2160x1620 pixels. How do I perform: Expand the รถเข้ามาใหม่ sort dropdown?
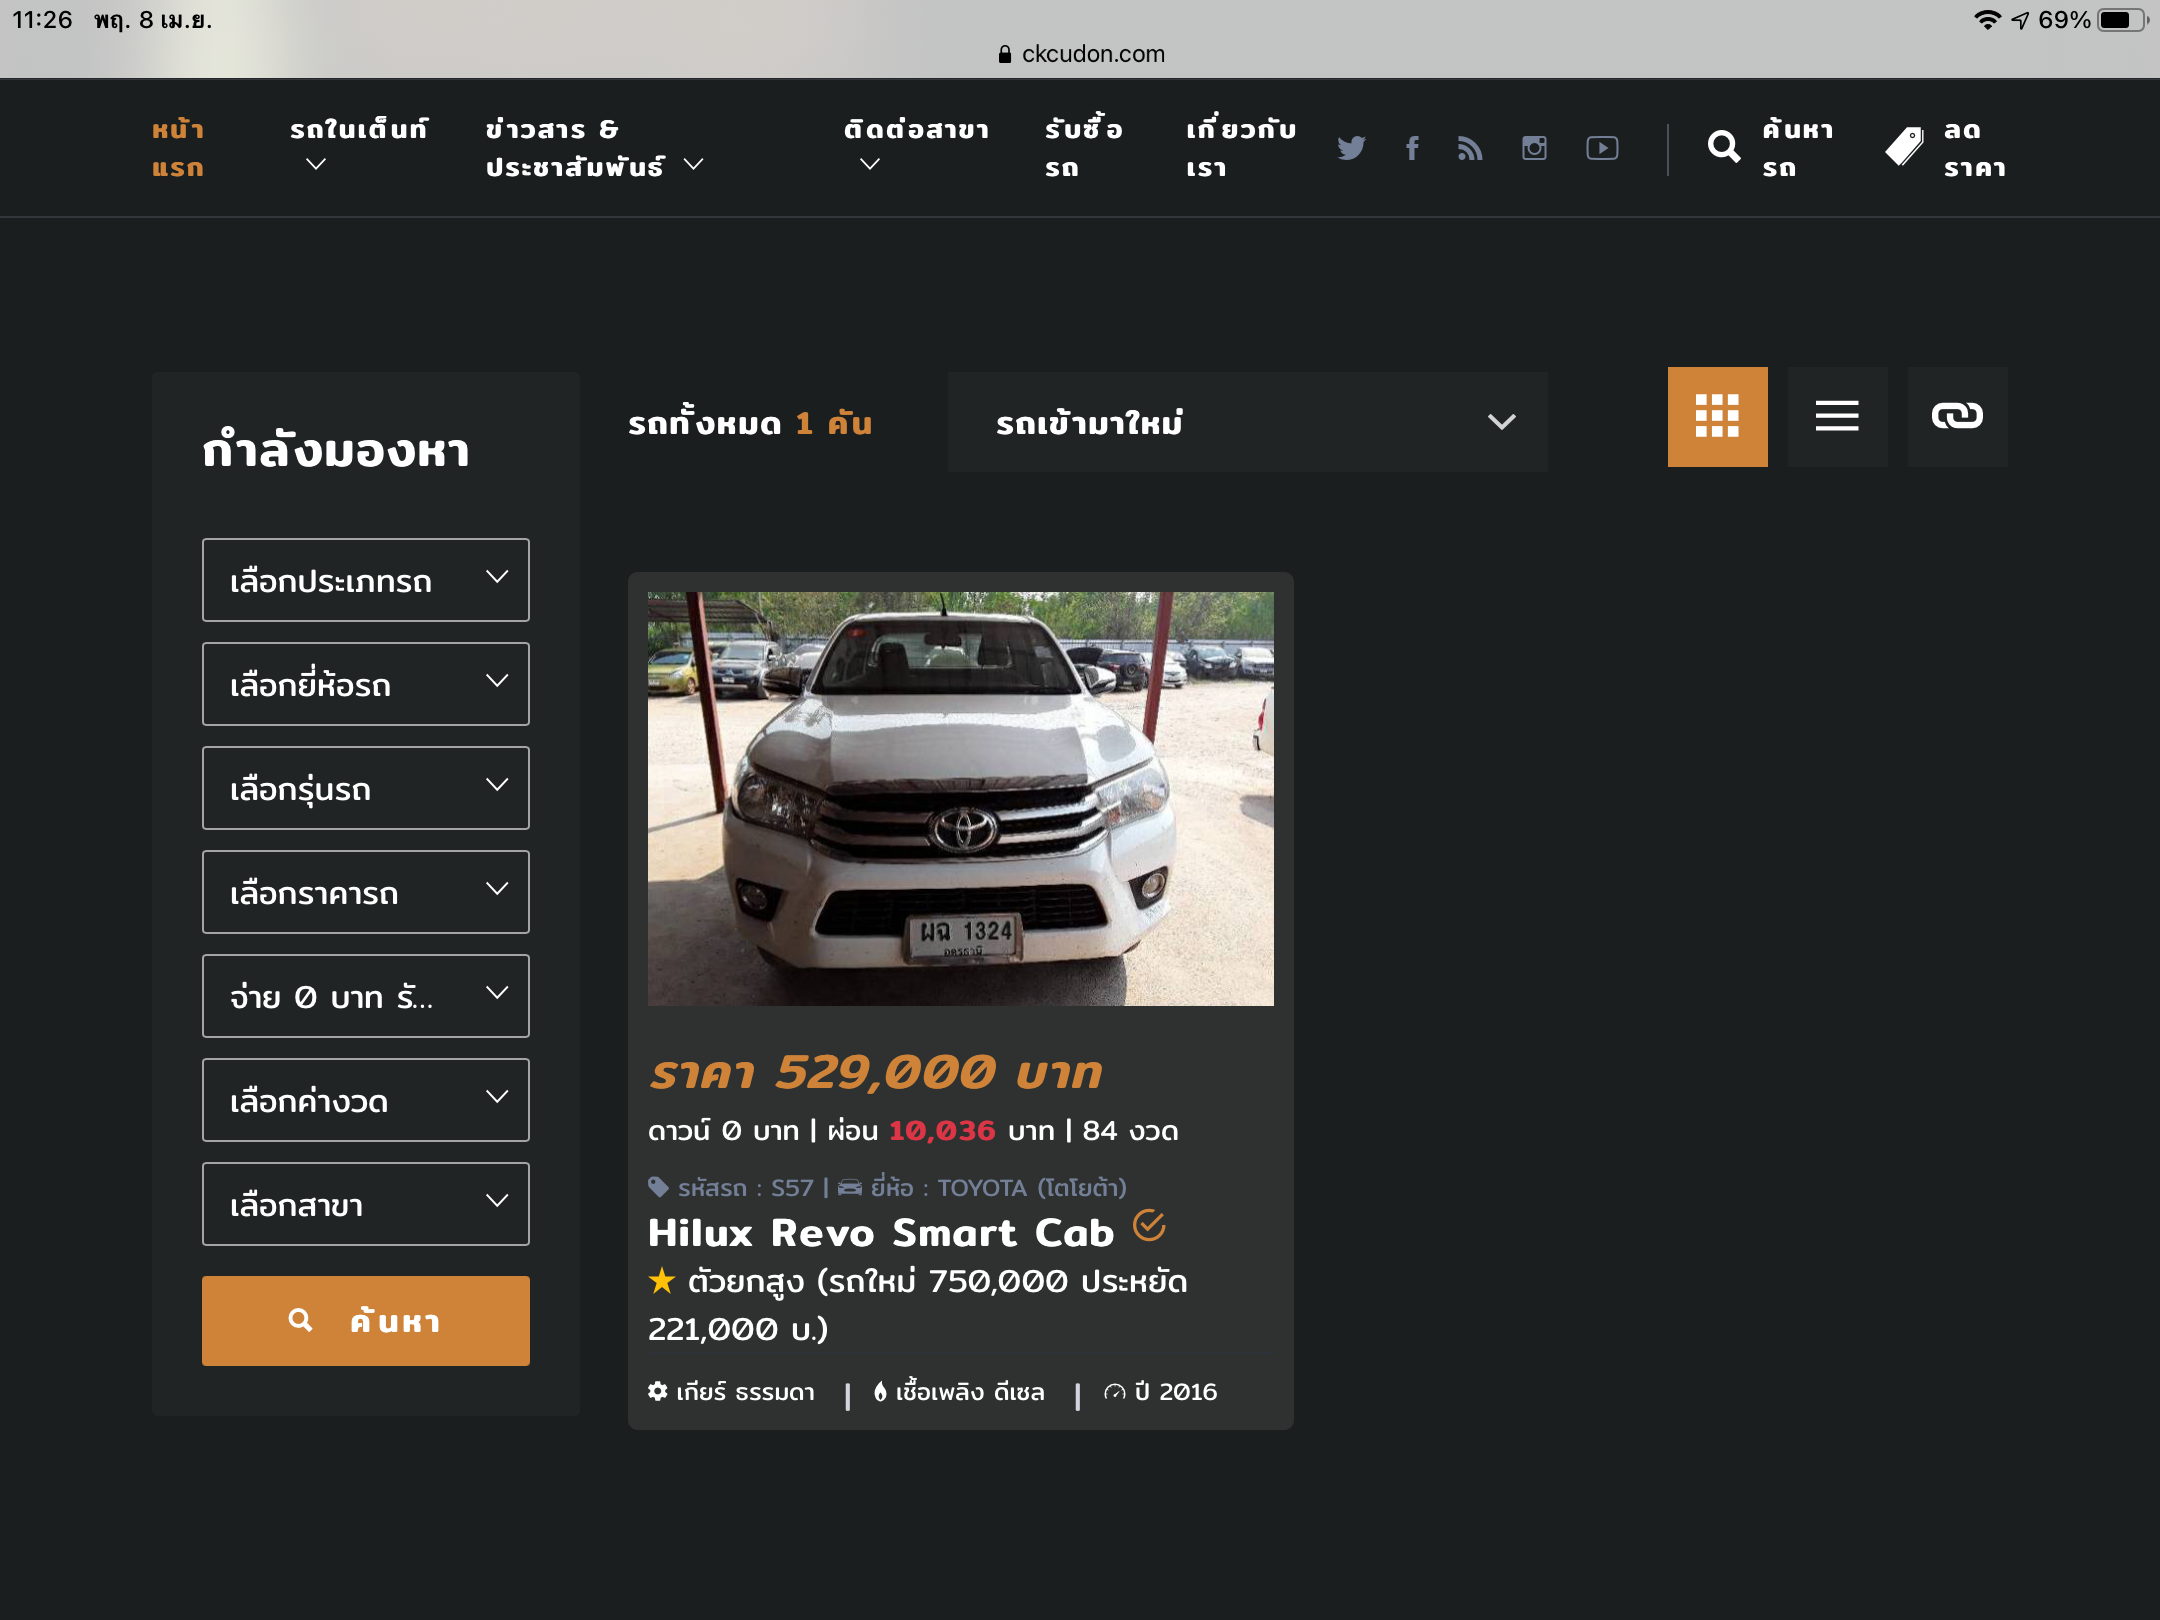point(1247,422)
